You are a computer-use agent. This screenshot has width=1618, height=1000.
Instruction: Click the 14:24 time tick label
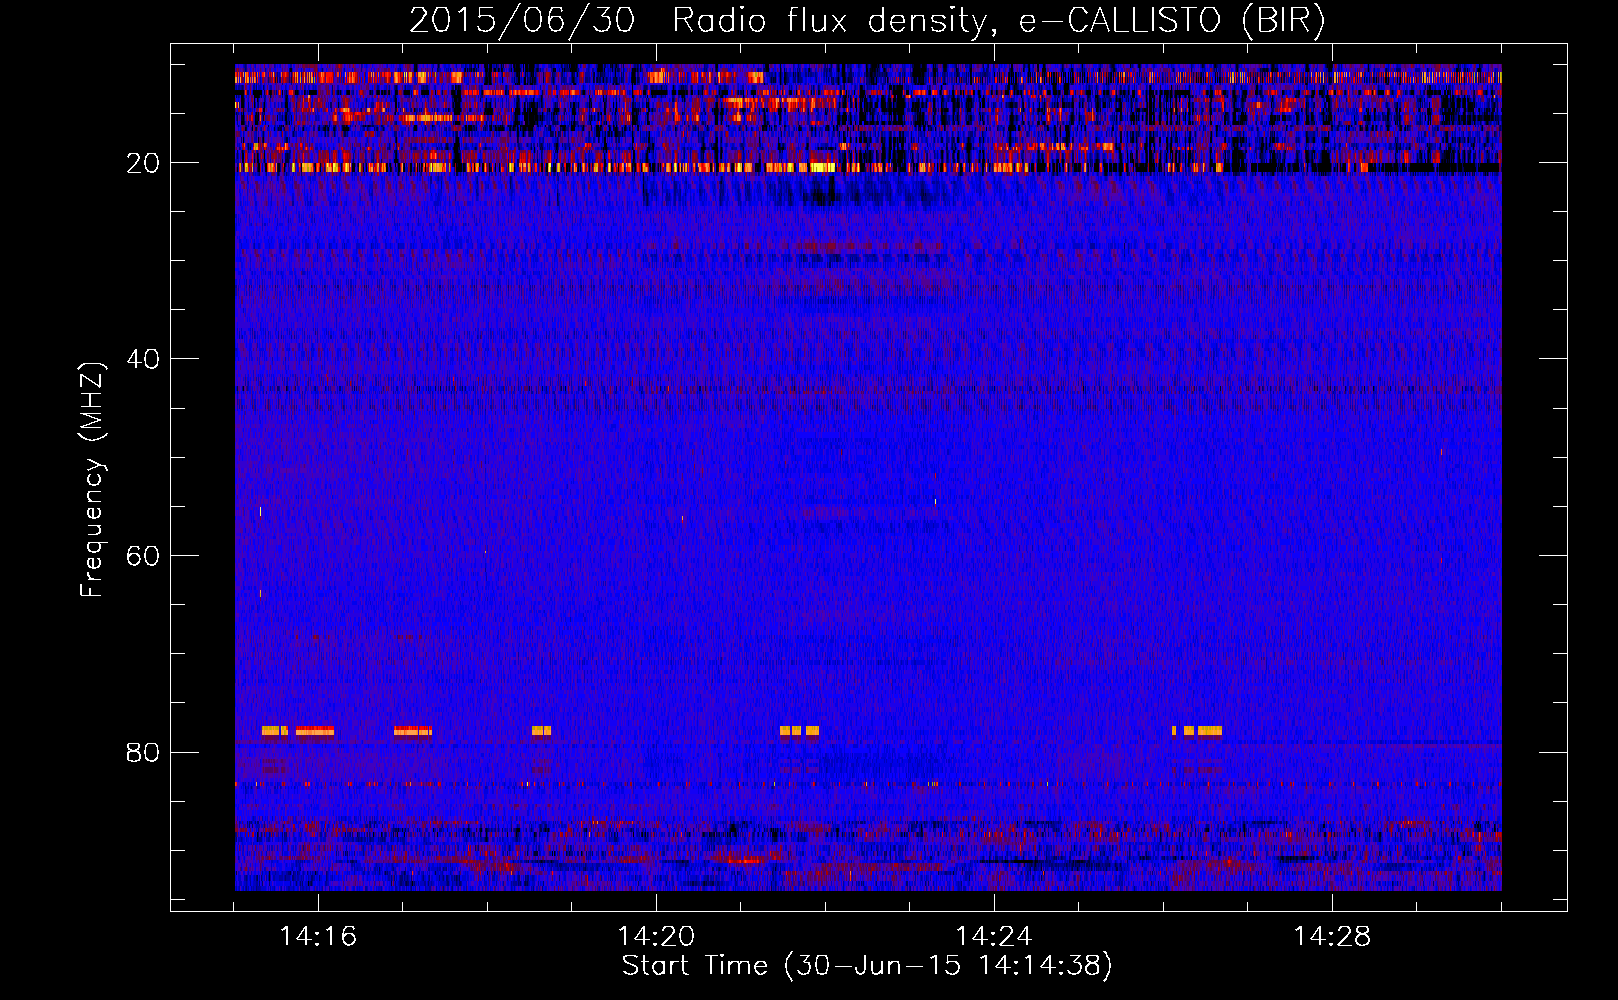[x=994, y=937]
